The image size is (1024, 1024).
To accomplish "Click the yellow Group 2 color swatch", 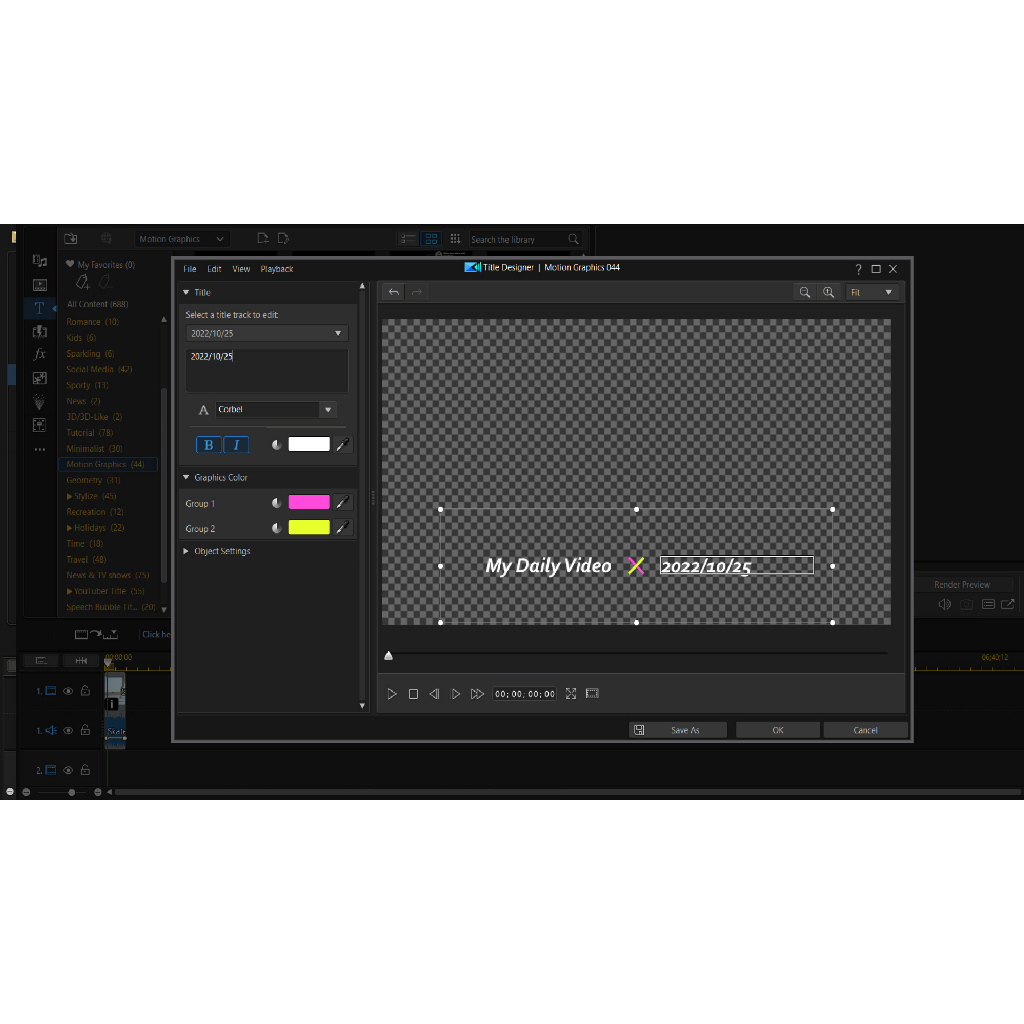I will (x=309, y=528).
